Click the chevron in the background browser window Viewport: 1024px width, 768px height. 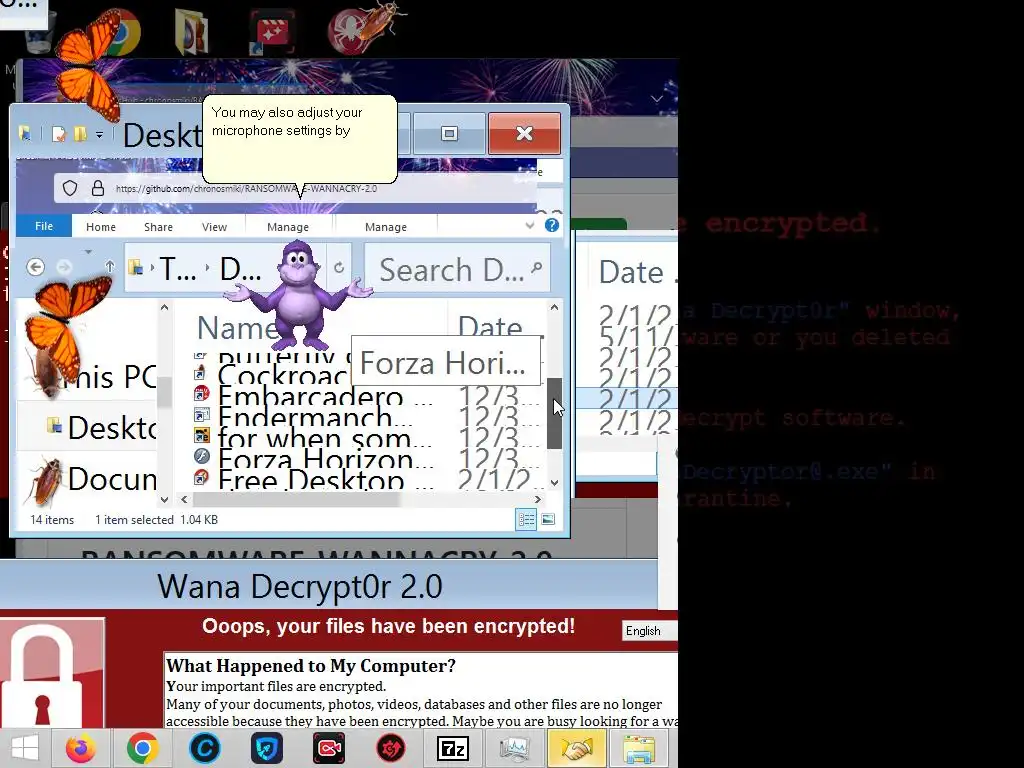656,99
